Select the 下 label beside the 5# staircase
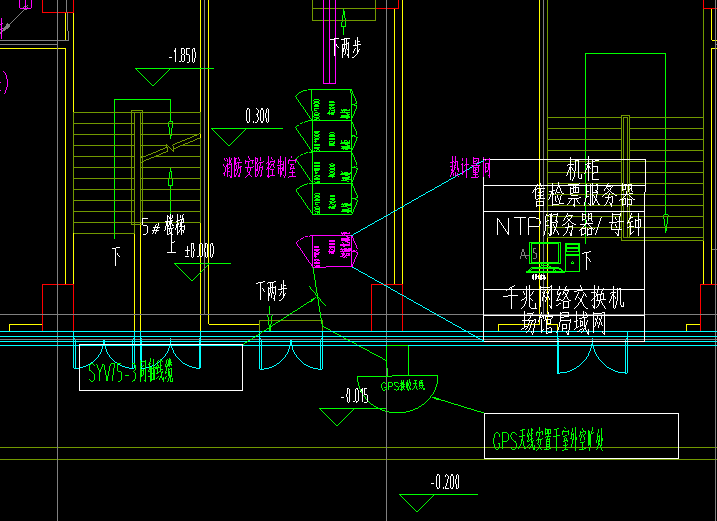 pos(116,256)
